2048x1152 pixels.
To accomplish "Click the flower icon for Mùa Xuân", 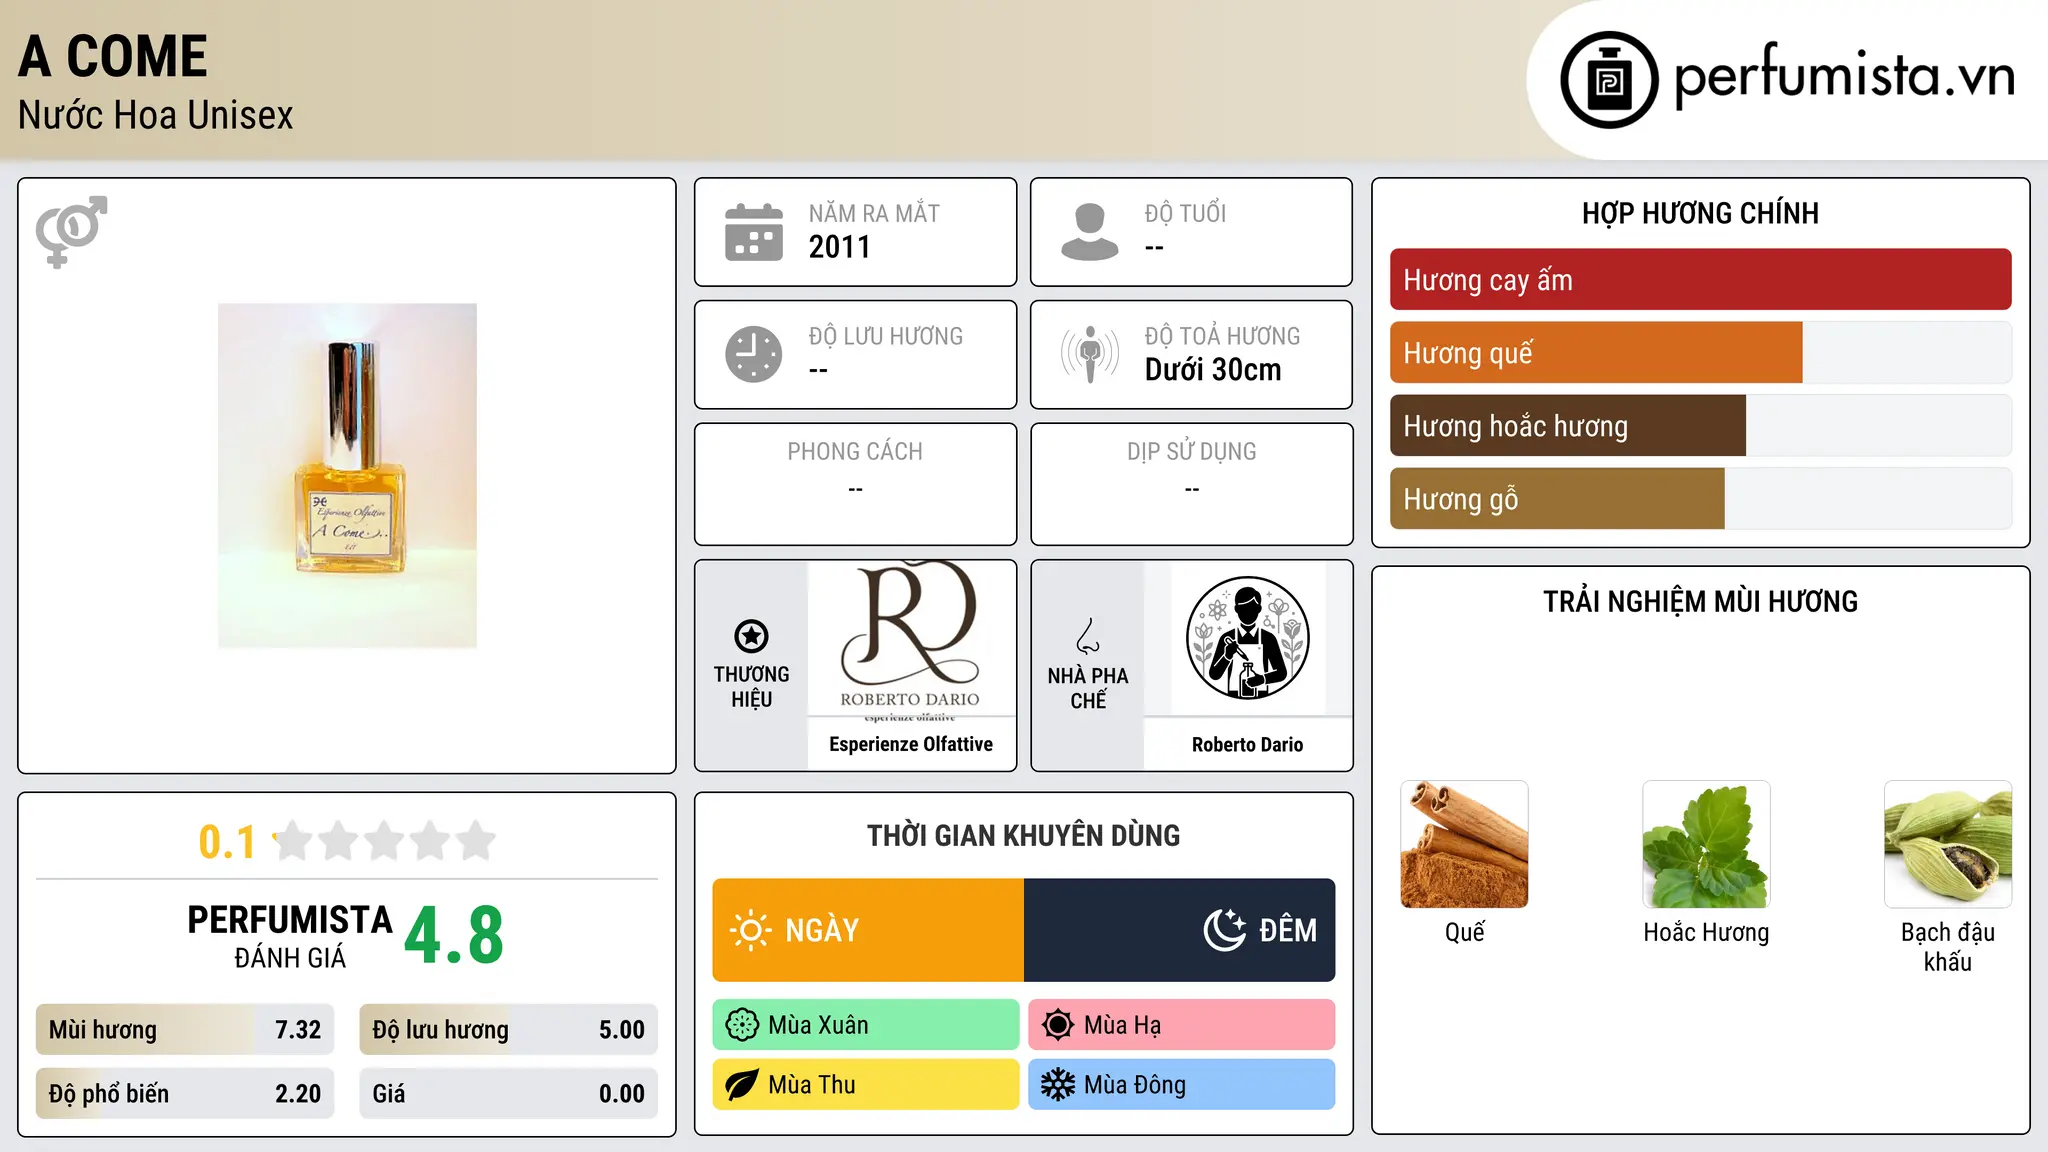I will pos(742,1025).
